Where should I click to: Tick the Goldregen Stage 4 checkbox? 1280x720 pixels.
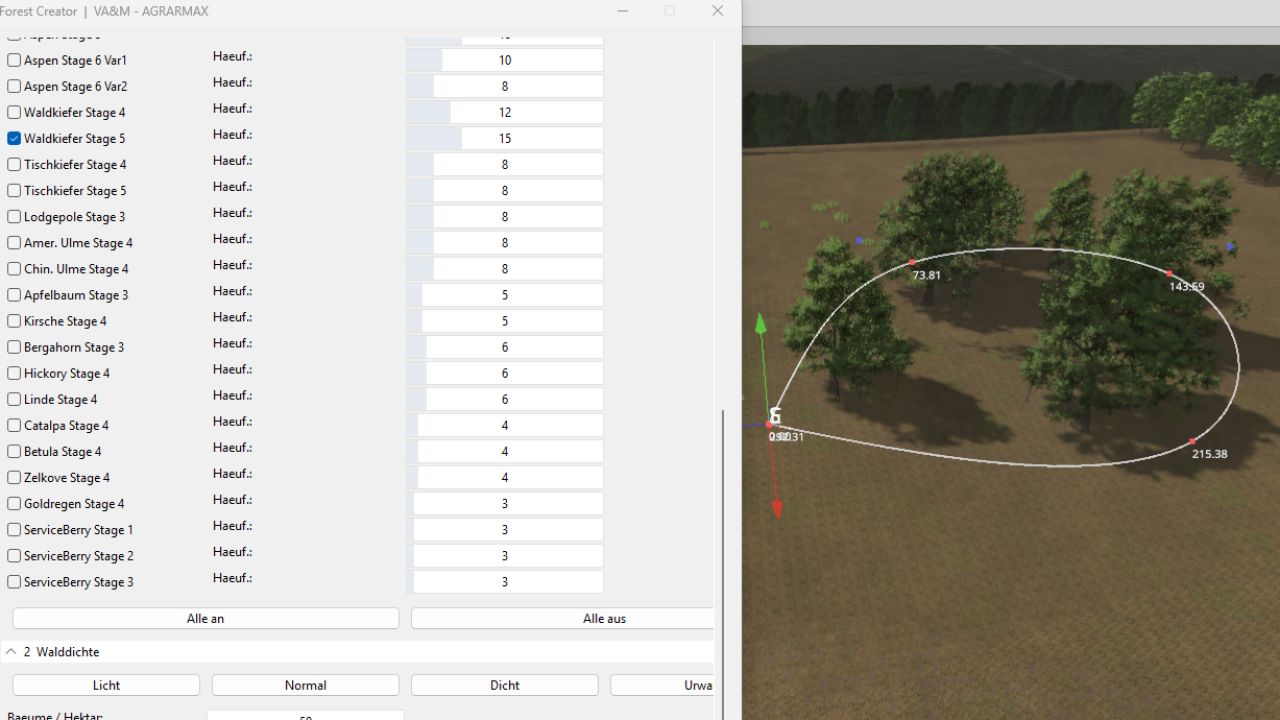click(14, 504)
